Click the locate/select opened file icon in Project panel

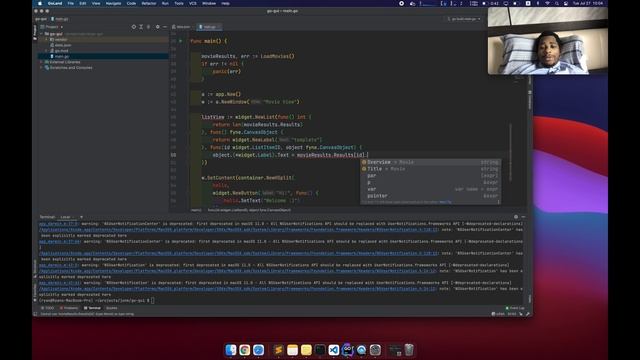133,27
